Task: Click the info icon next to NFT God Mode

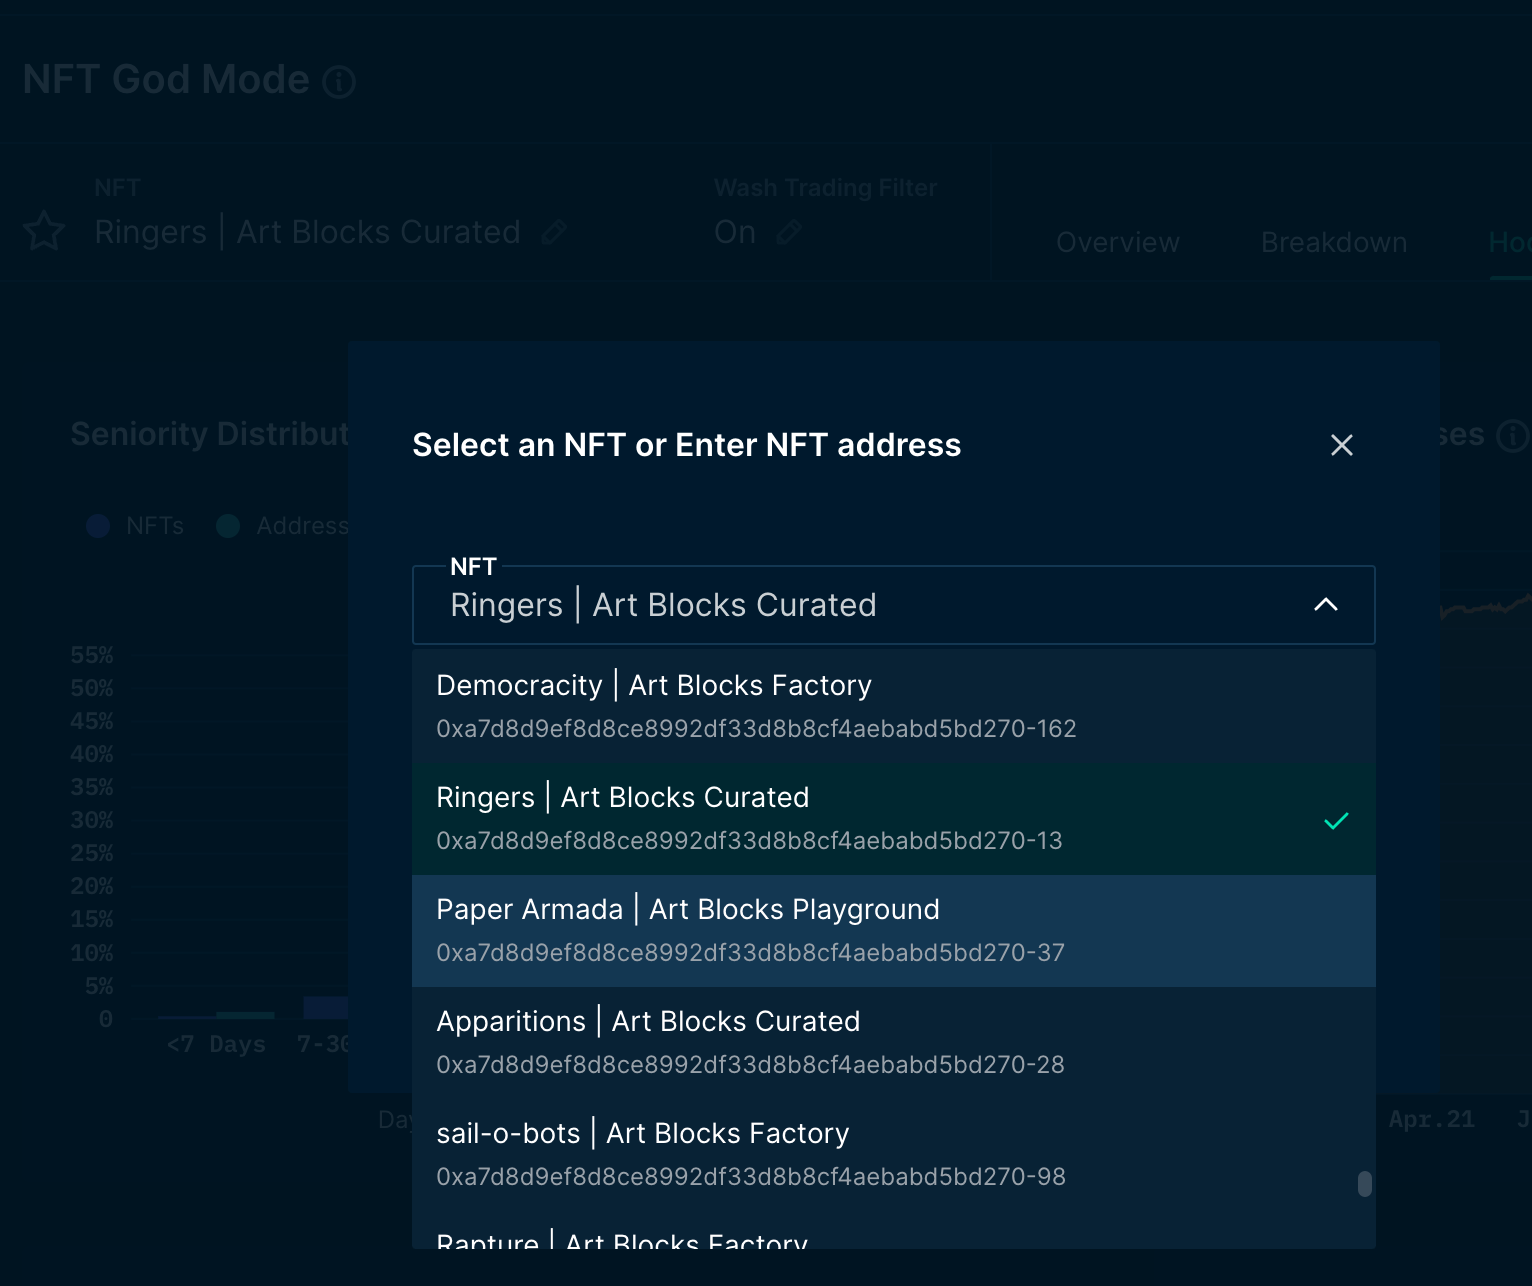Action: 339,82
